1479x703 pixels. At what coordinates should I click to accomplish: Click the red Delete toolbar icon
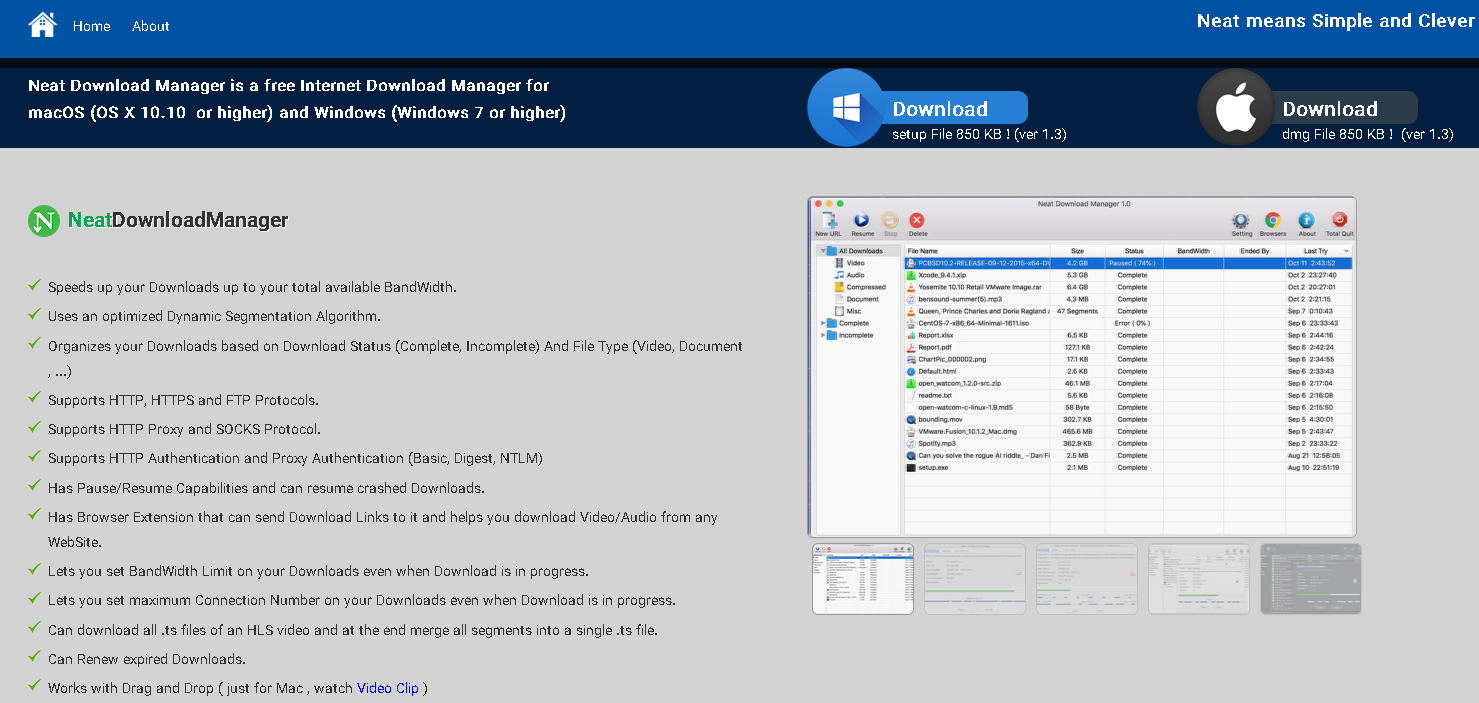[917, 222]
